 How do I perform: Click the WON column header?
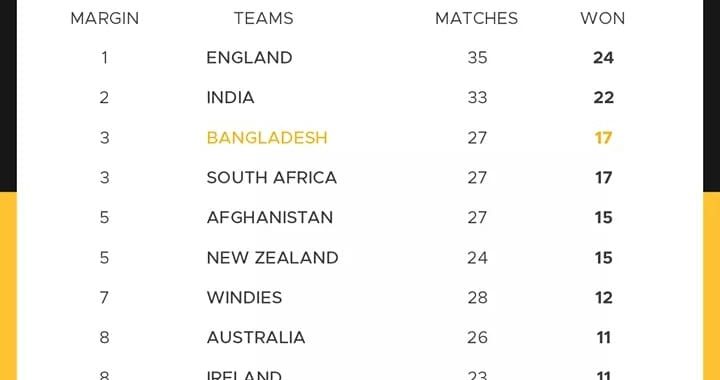(x=602, y=18)
